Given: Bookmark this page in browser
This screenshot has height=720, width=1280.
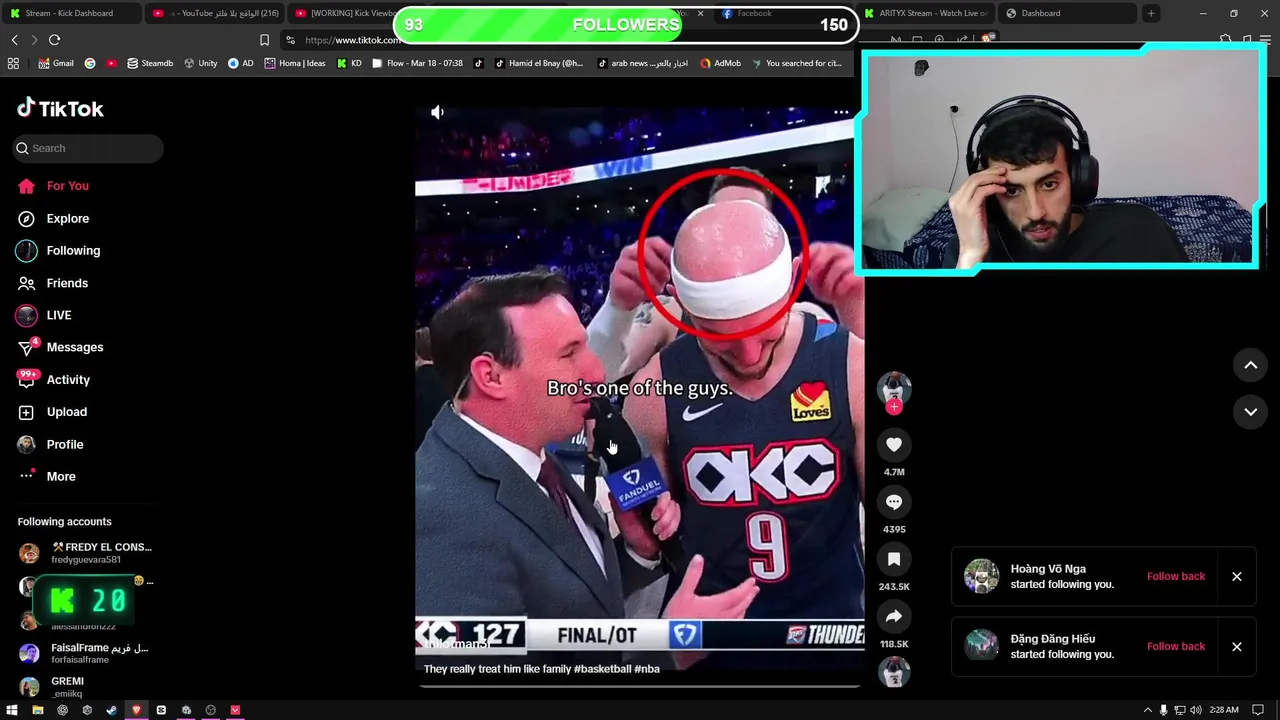Looking at the screenshot, I should pos(264,40).
